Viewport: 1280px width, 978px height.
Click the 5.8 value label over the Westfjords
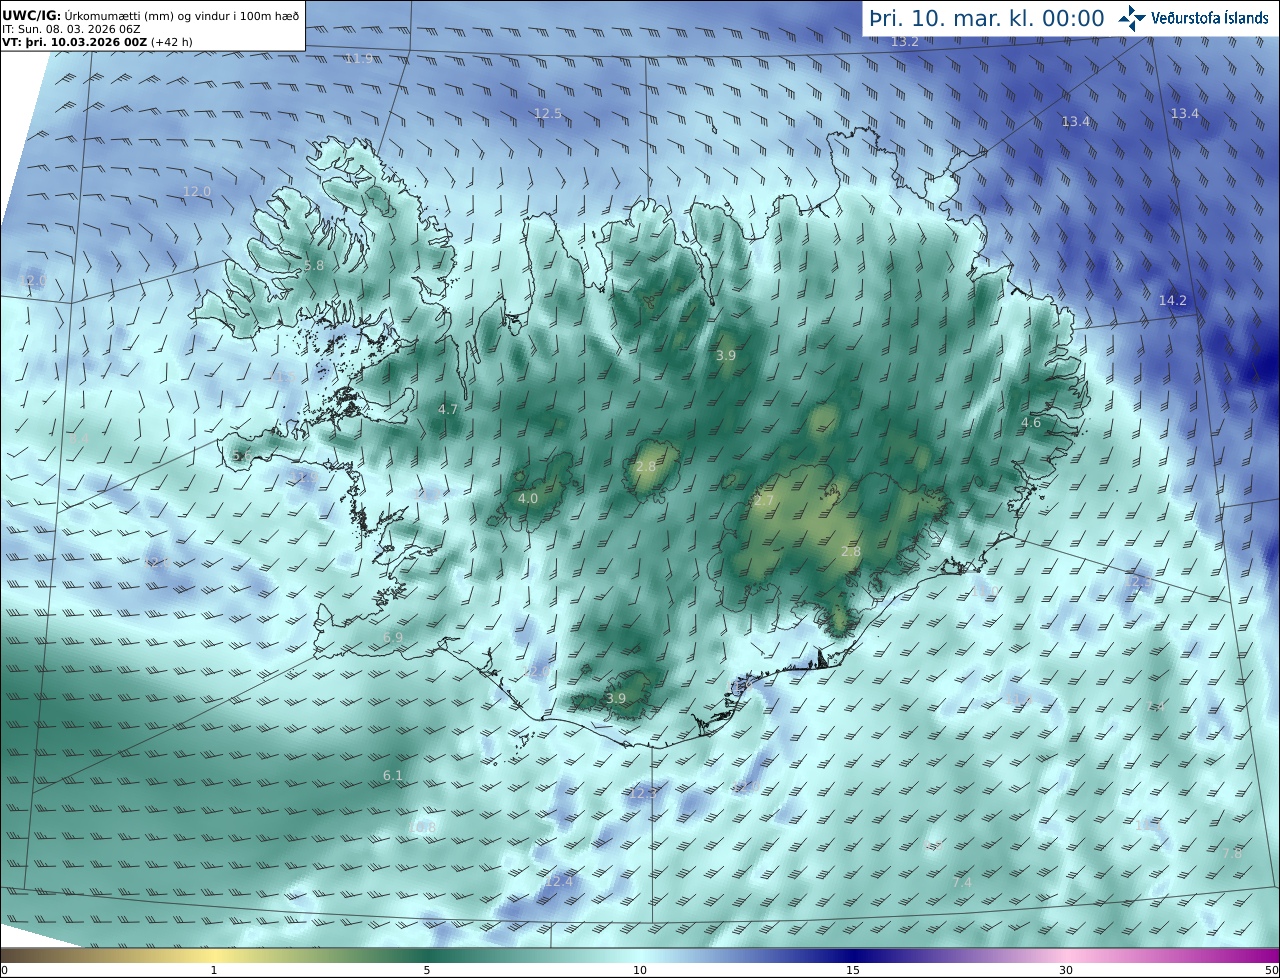click(x=314, y=266)
